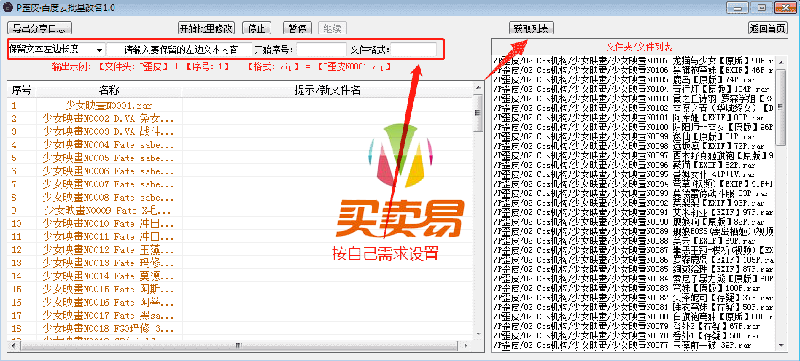Screen dimensions: 800x361
Task: Select the X0106 entry in file list
Action: tap(633, 70)
